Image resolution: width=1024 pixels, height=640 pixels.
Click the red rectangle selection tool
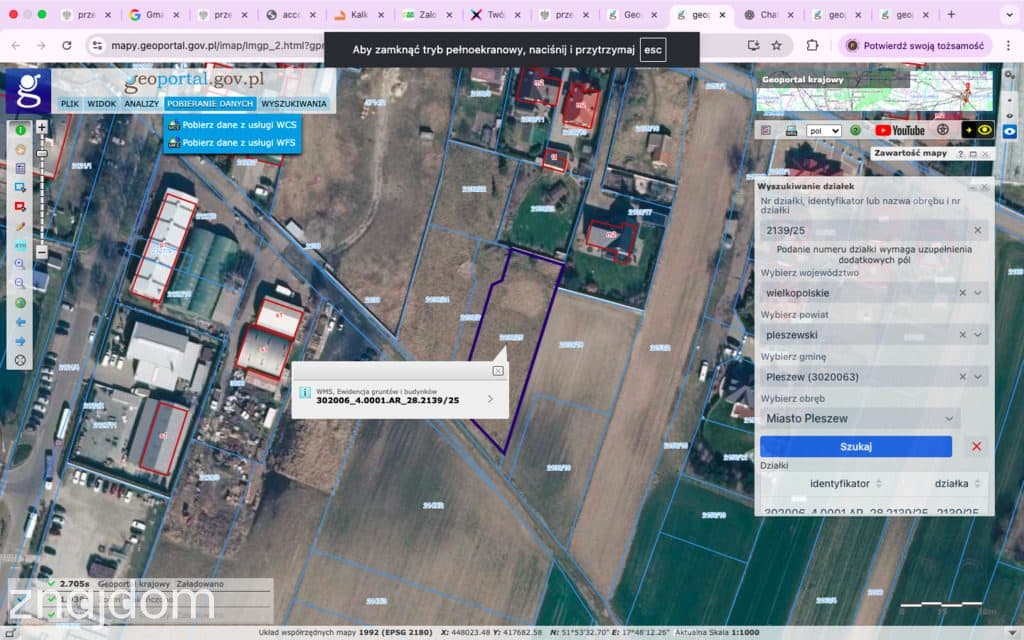click(x=20, y=206)
